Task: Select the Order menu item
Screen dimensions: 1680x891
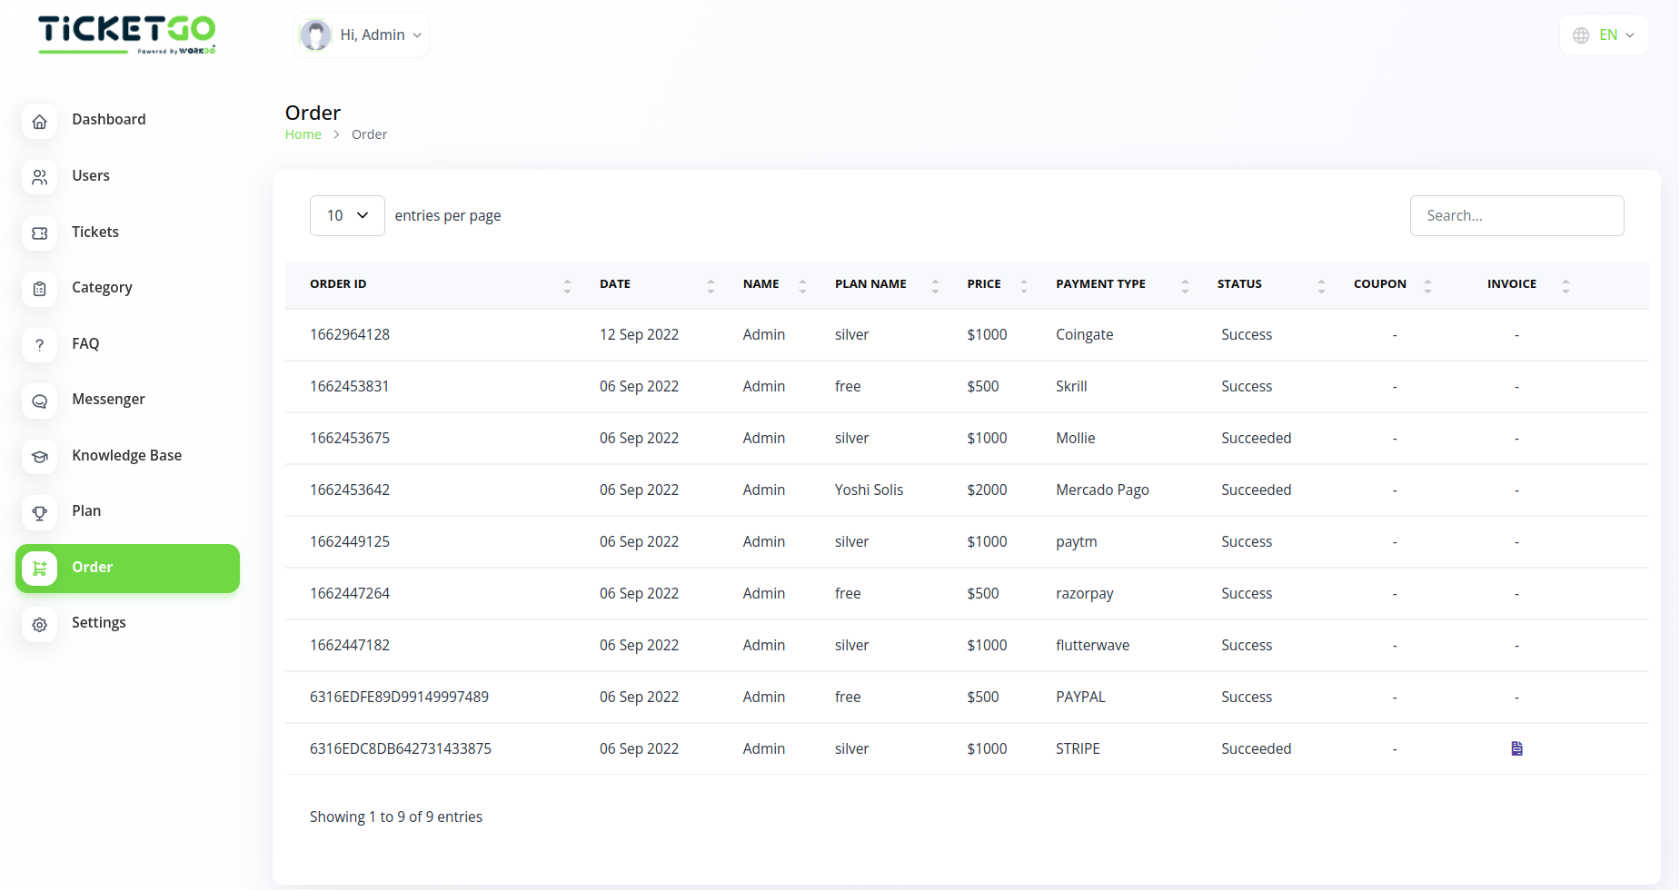Action: pyautogui.click(x=128, y=568)
